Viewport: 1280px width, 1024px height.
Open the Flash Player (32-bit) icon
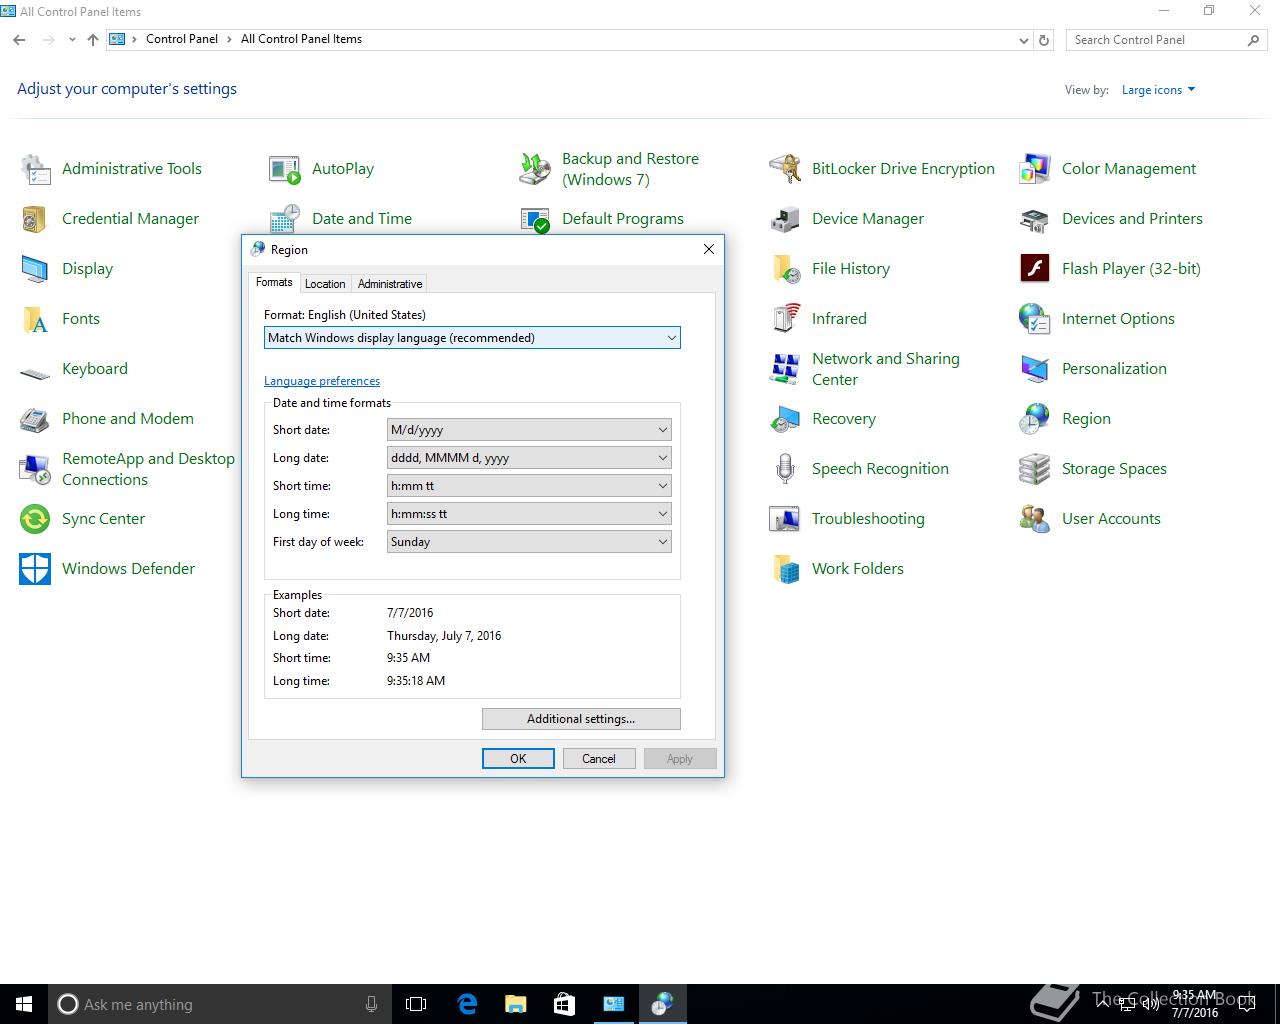(1035, 269)
